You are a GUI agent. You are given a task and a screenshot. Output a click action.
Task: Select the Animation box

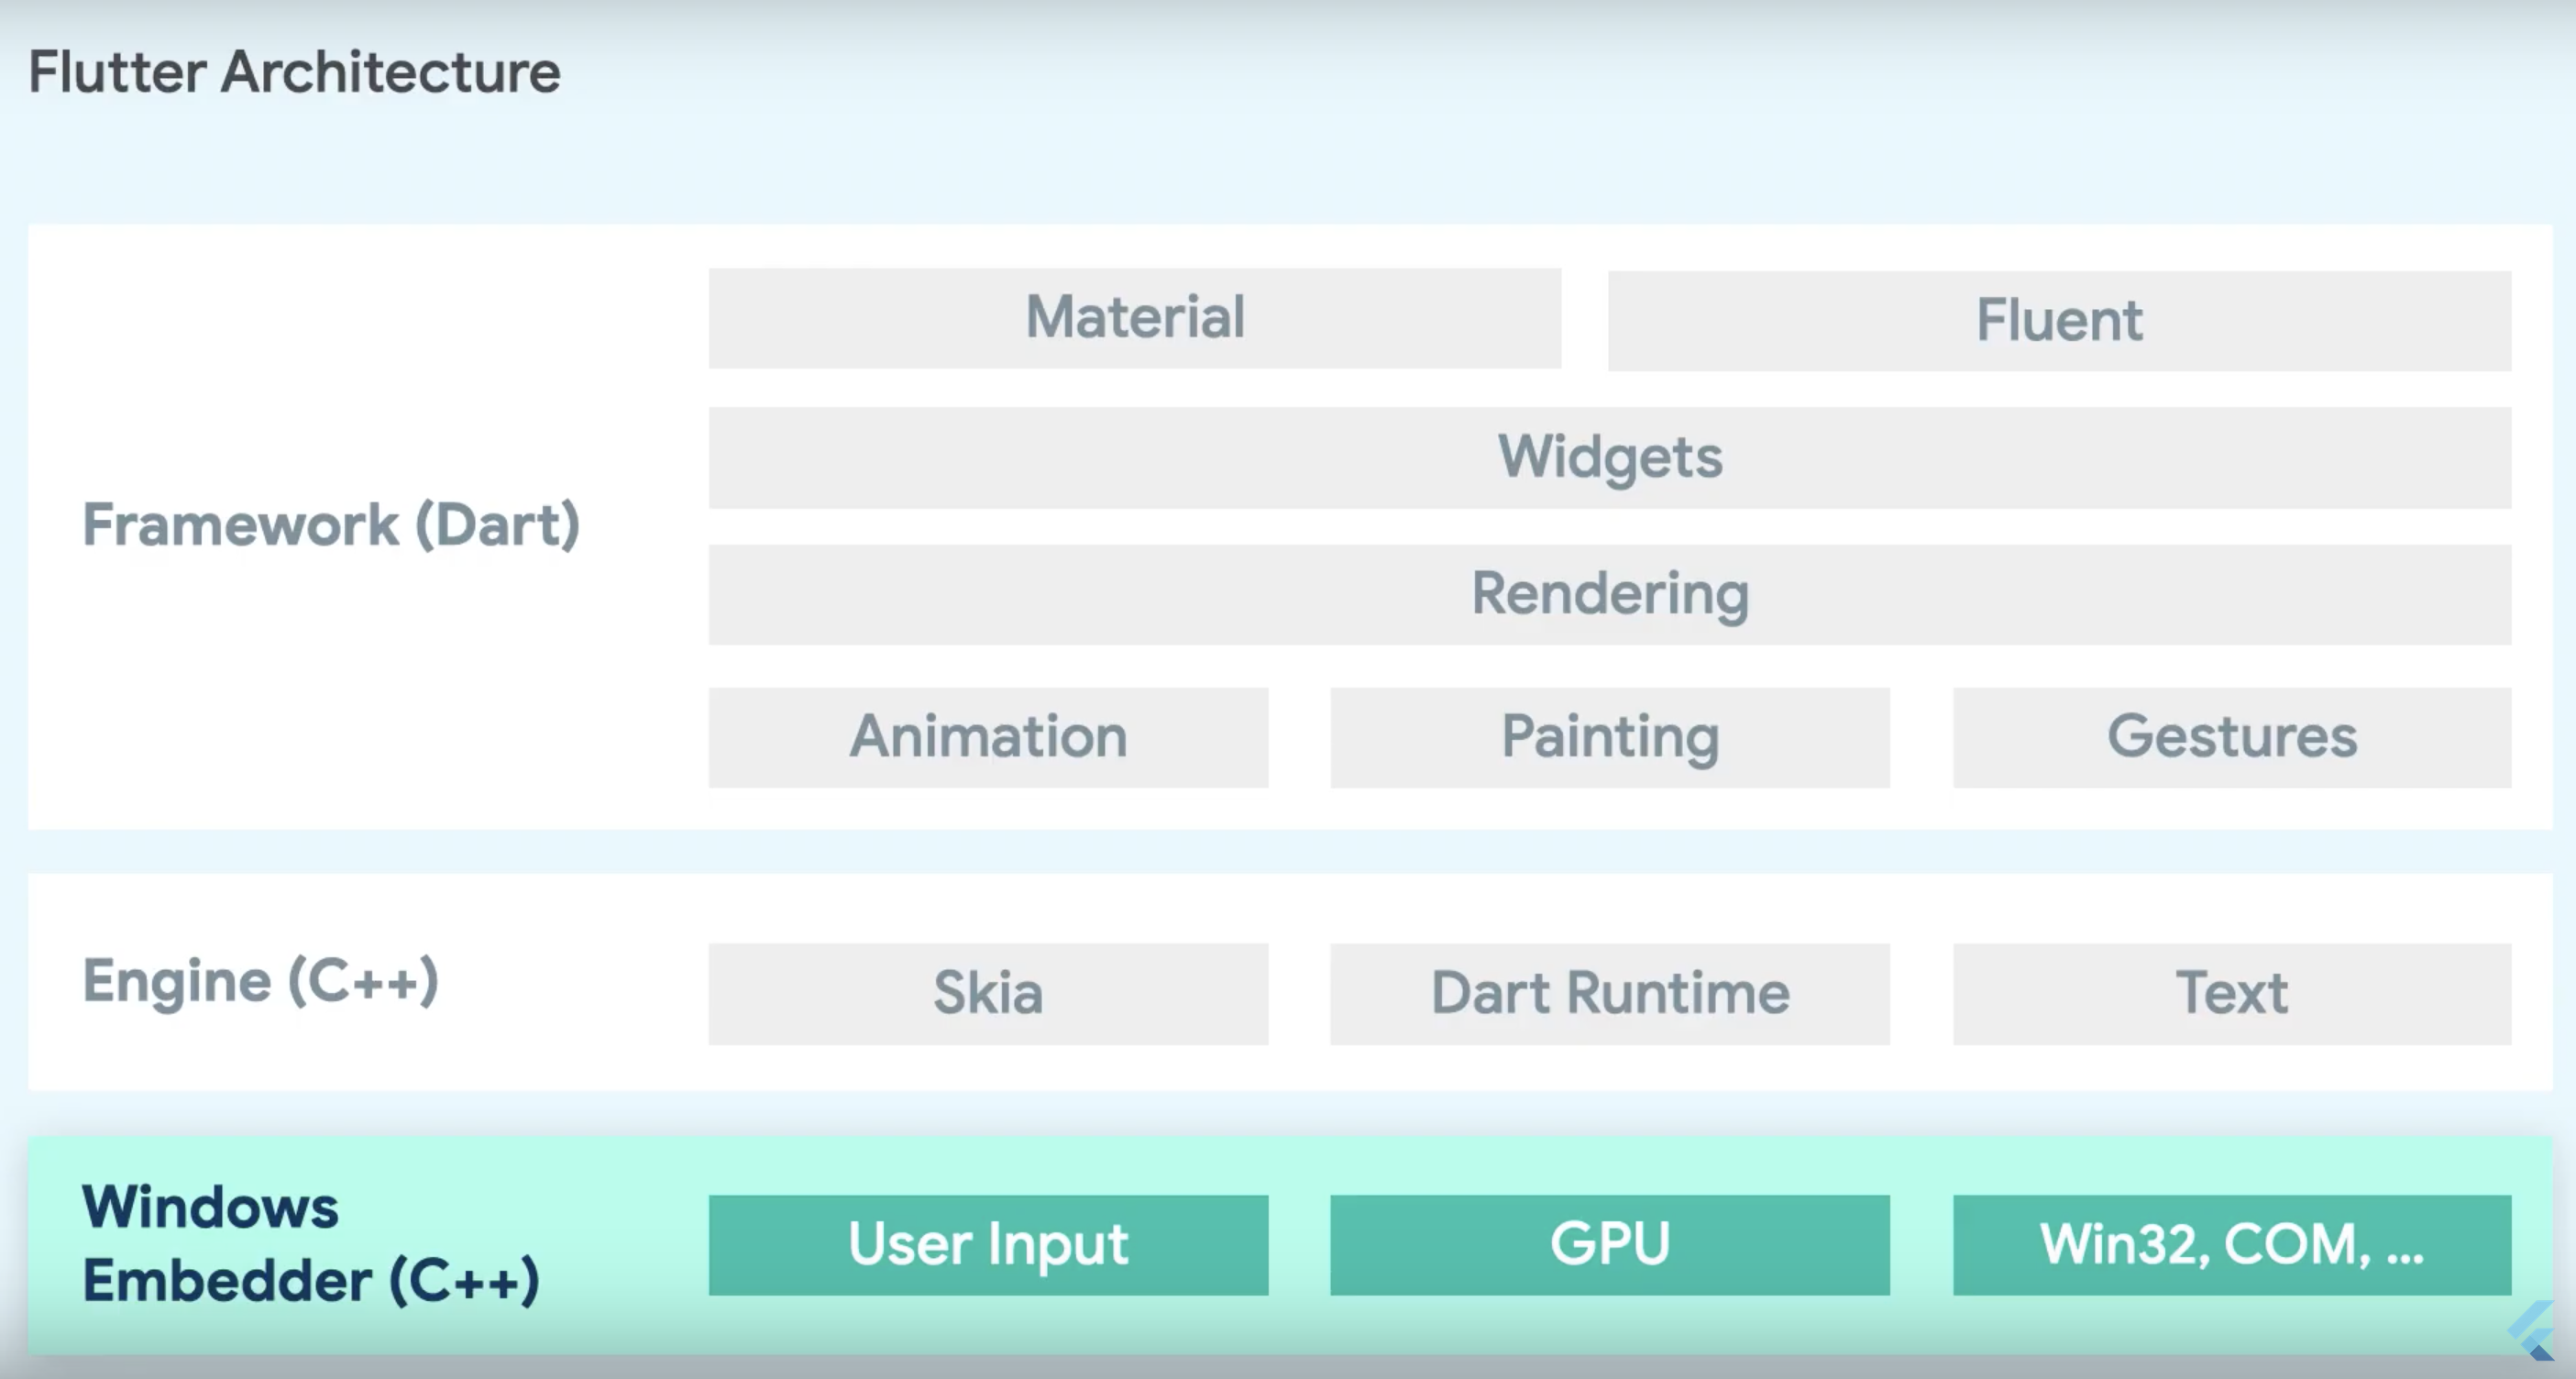tap(987, 737)
